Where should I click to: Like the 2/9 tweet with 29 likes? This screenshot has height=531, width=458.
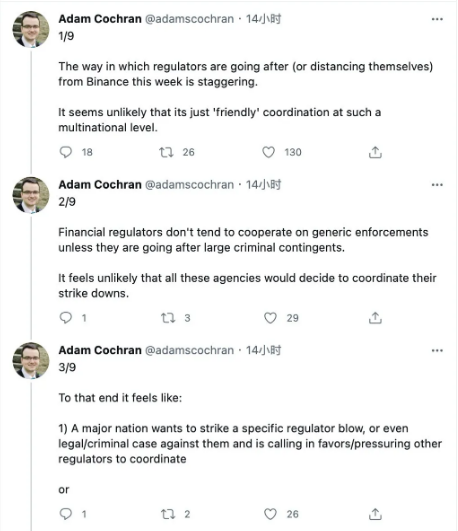click(270, 318)
